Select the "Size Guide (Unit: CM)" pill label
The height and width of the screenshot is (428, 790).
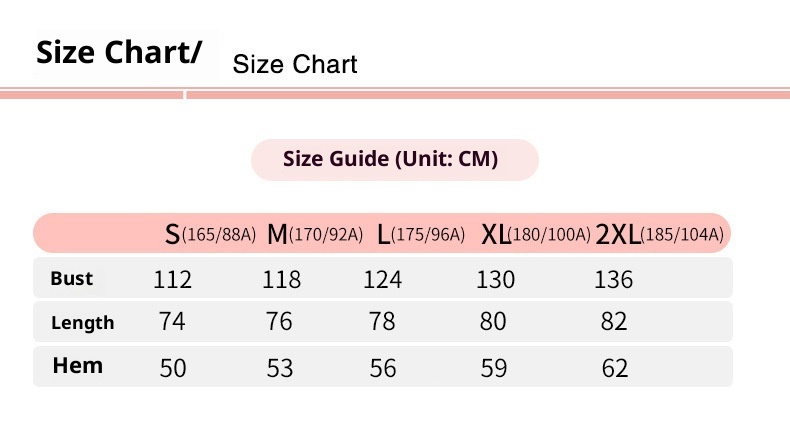click(x=394, y=159)
